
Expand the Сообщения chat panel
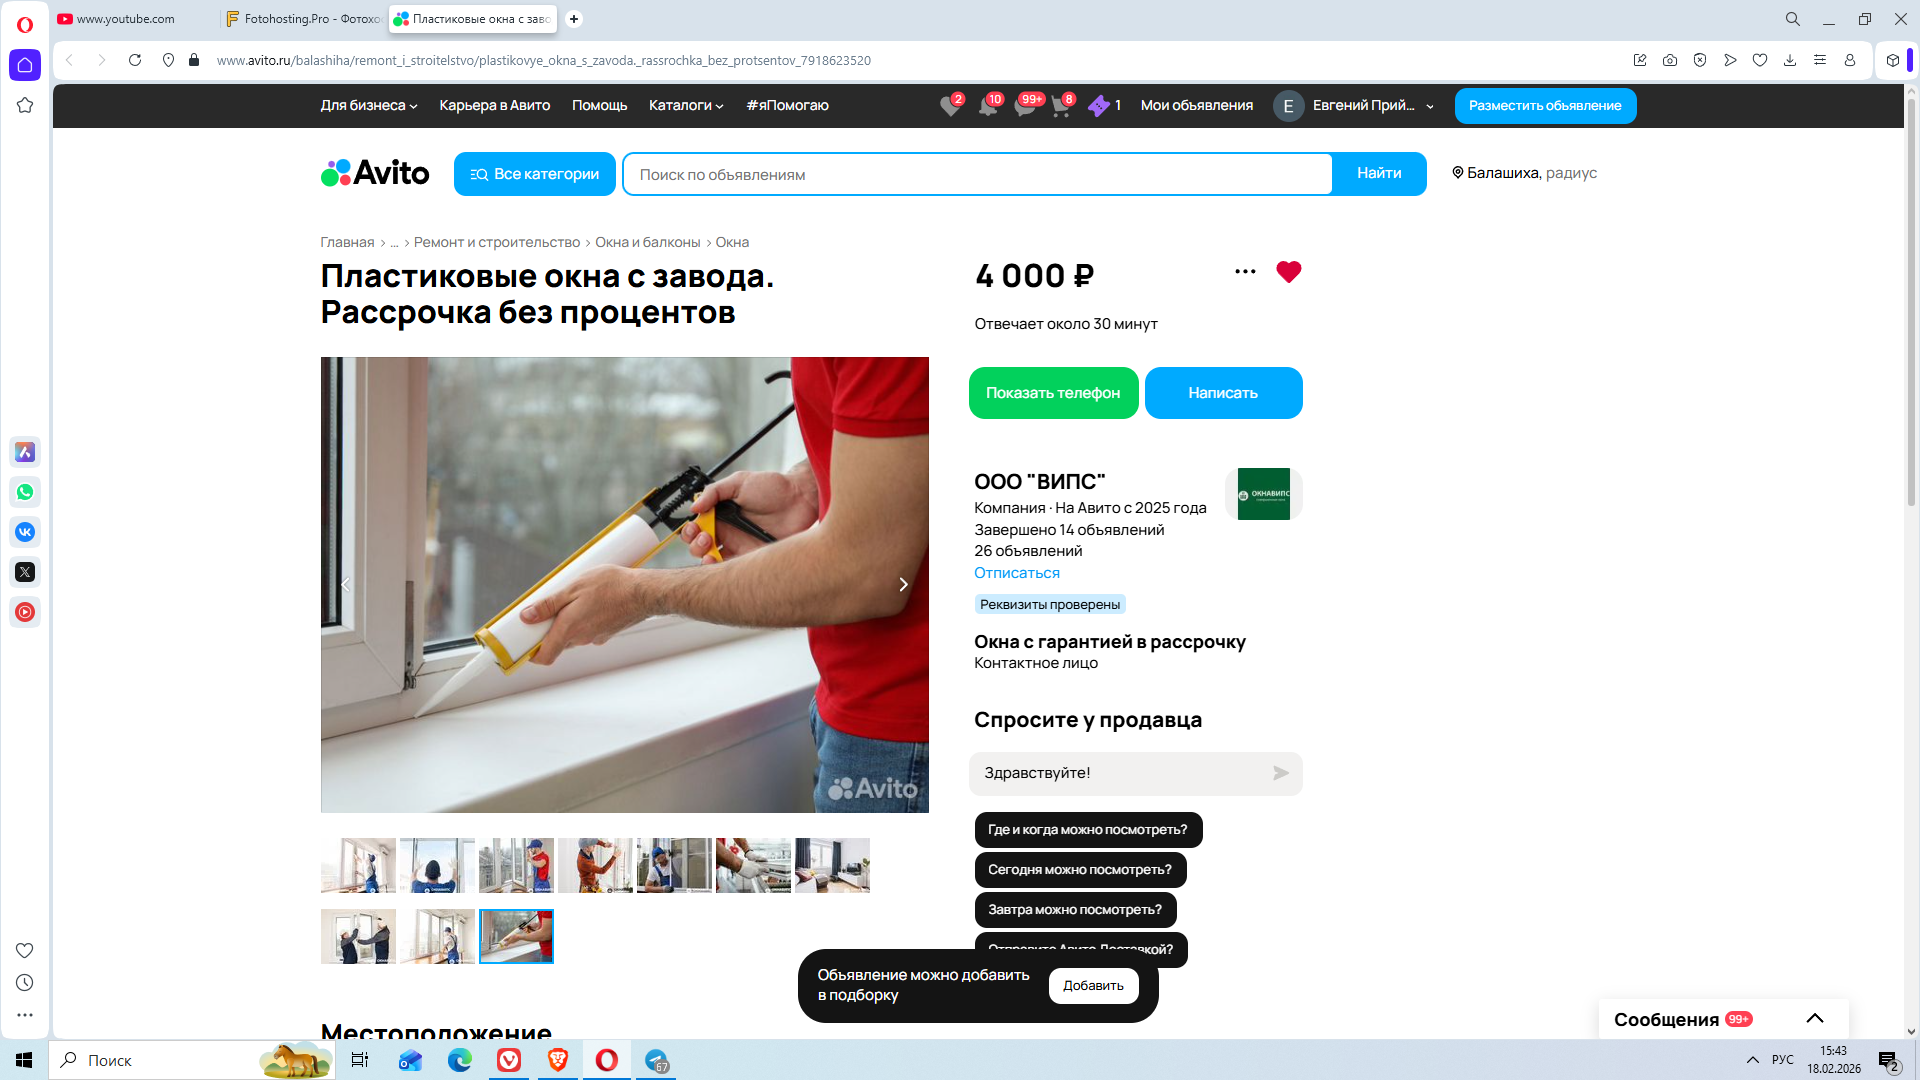1814,1018
